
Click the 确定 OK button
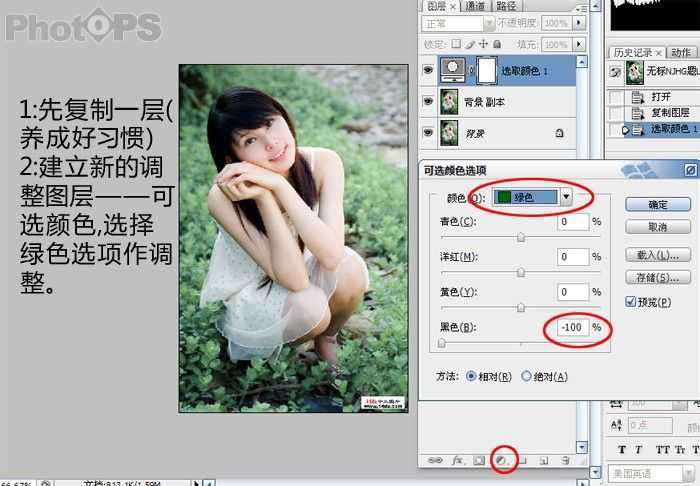[658, 204]
